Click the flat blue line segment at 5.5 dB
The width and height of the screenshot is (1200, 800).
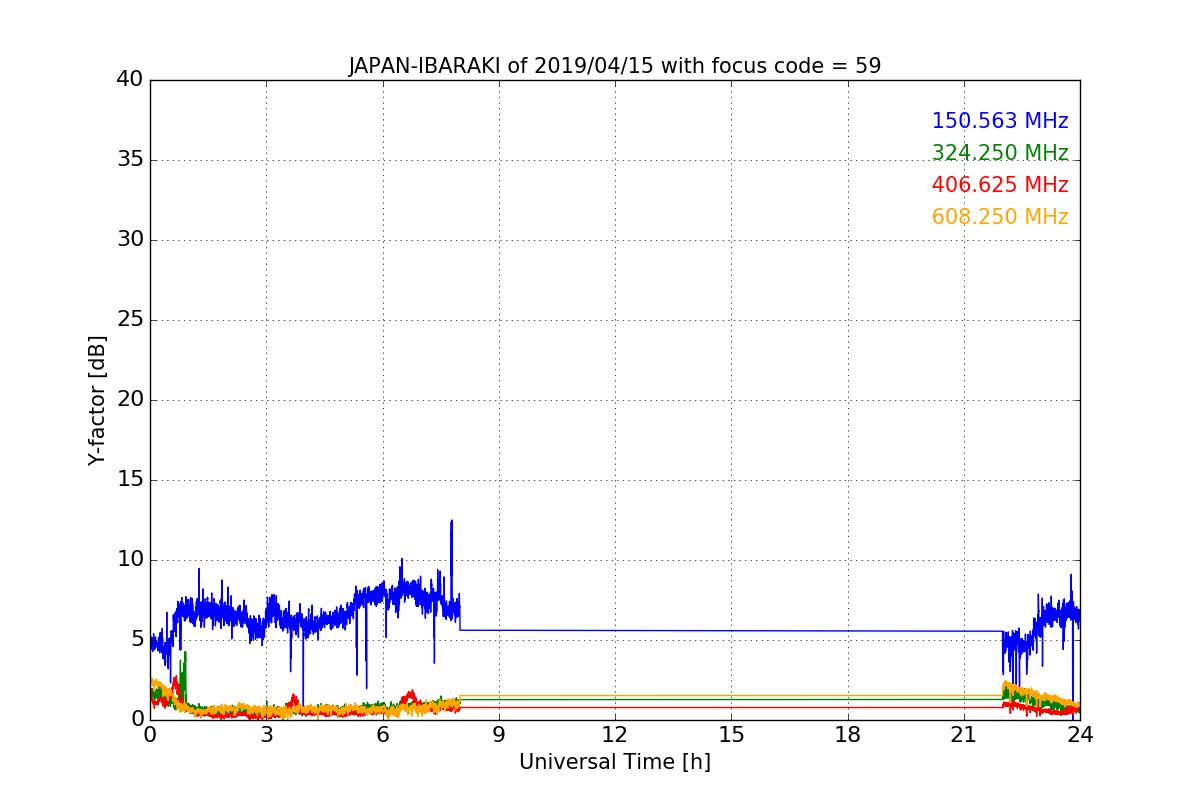(x=731, y=631)
